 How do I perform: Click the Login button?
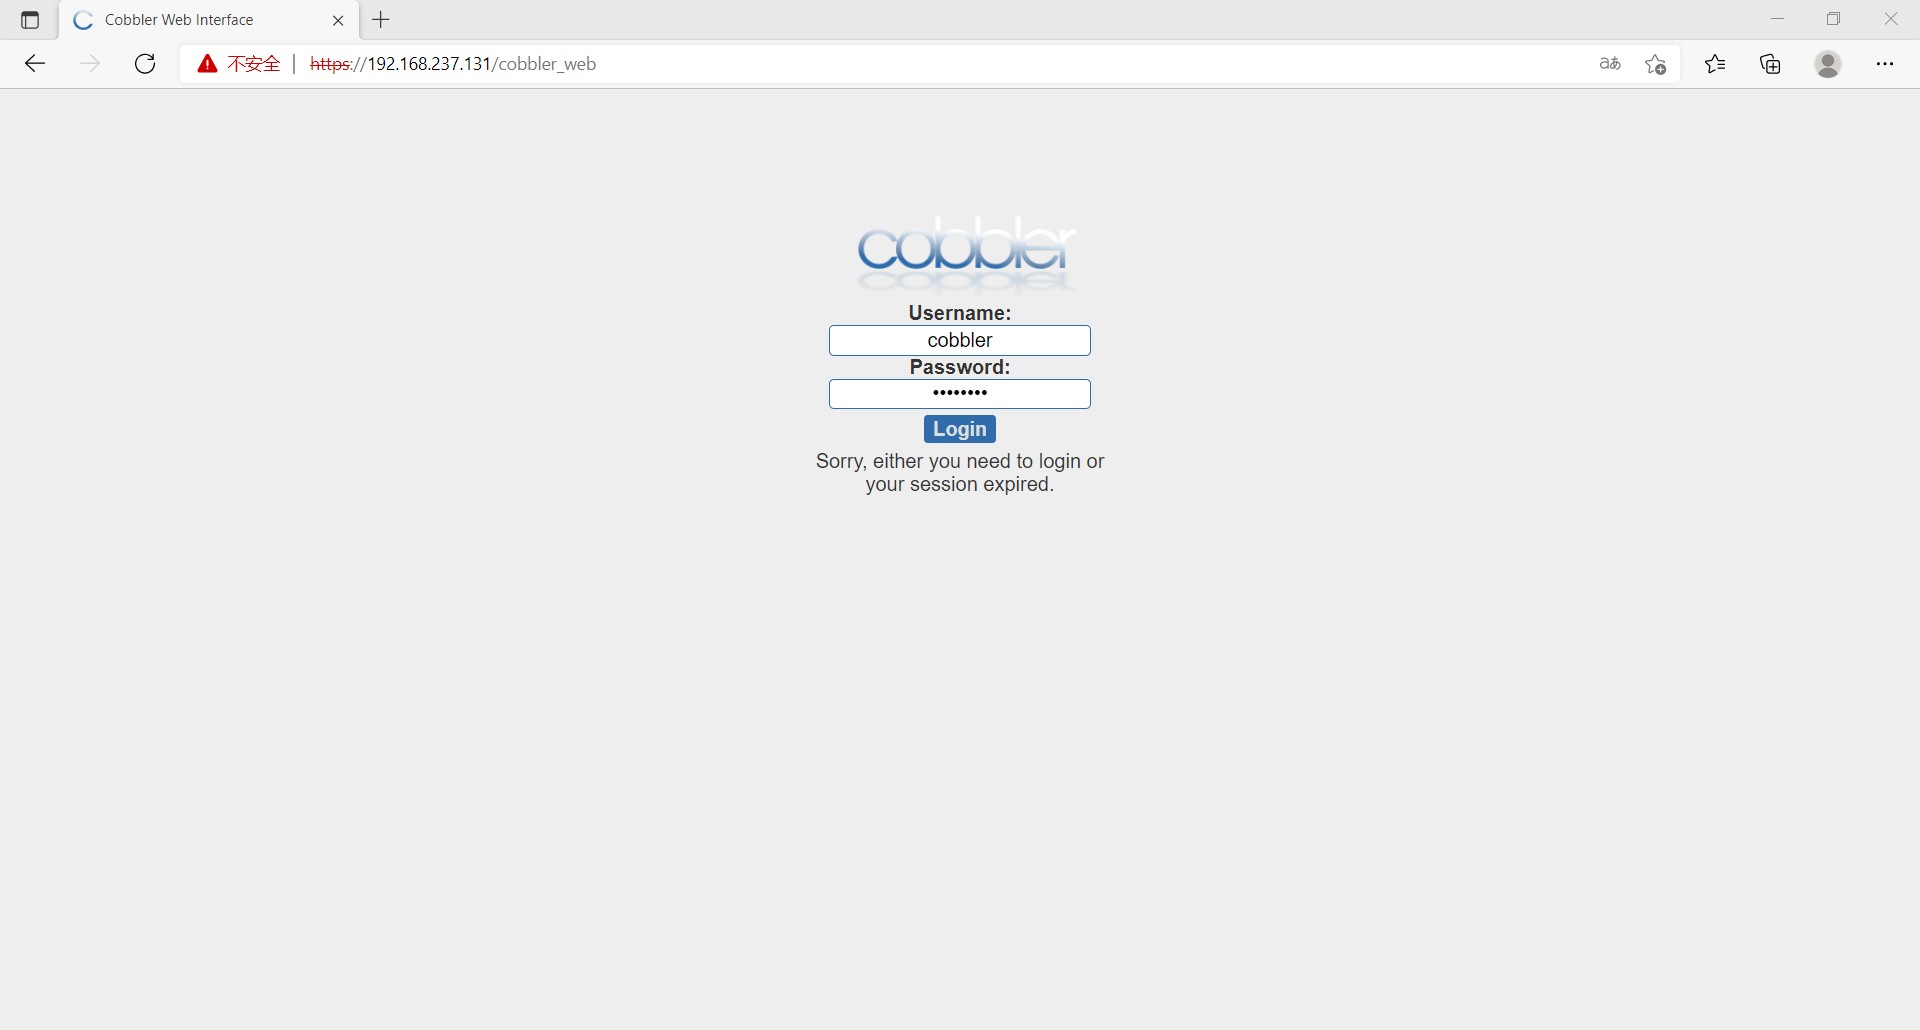point(960,429)
